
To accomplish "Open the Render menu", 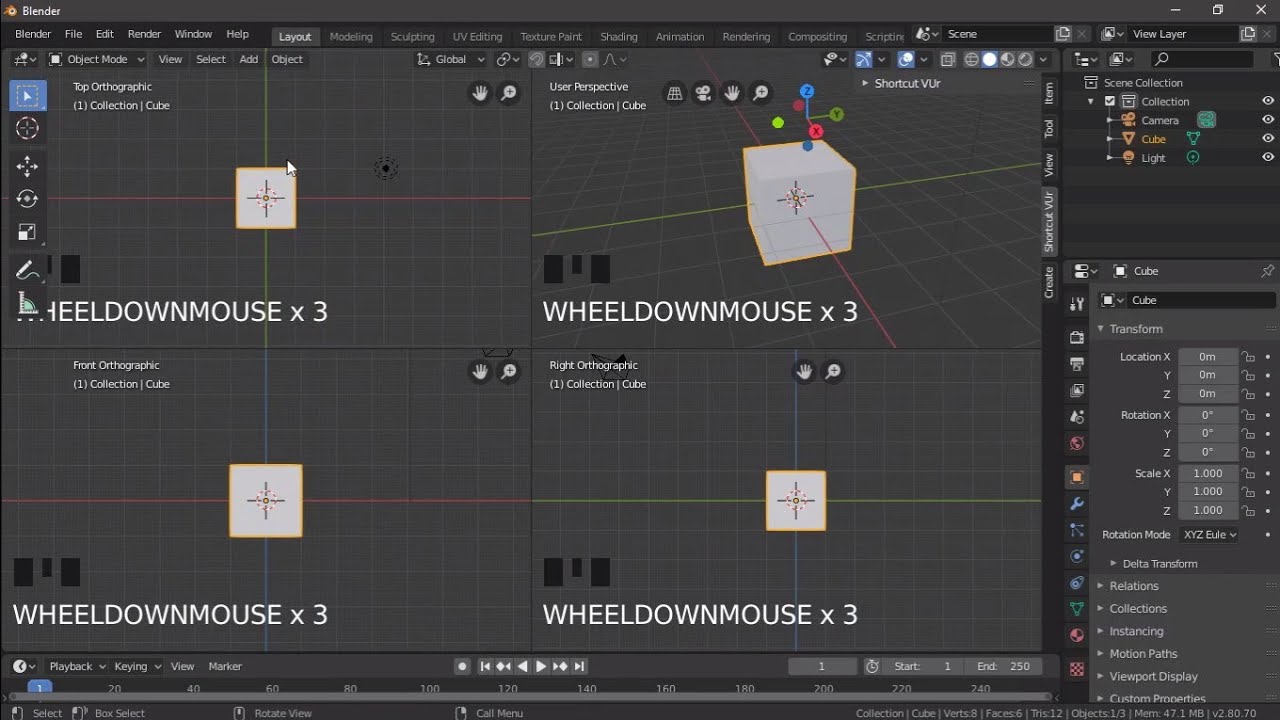I will tap(144, 34).
